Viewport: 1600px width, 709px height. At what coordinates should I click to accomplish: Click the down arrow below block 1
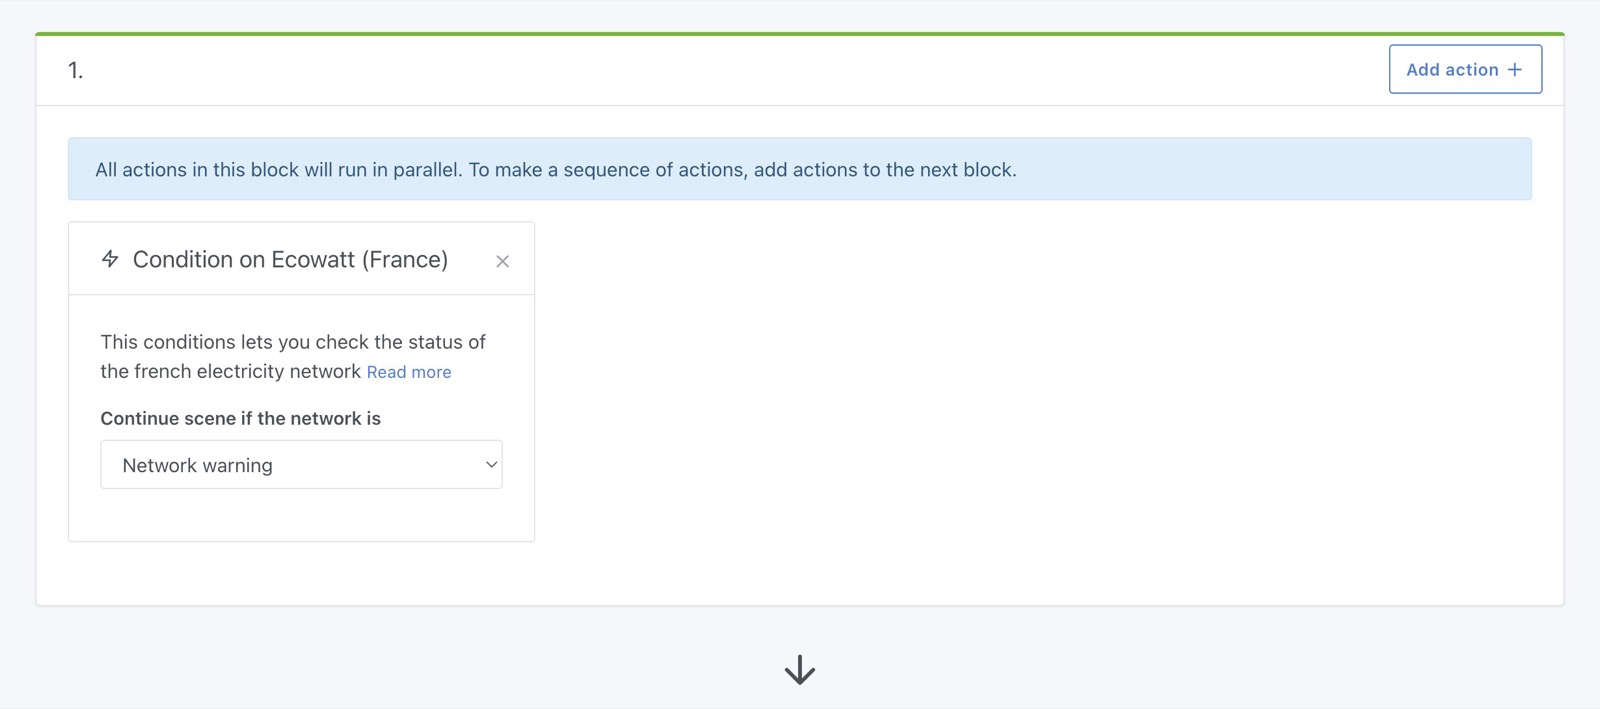799,669
